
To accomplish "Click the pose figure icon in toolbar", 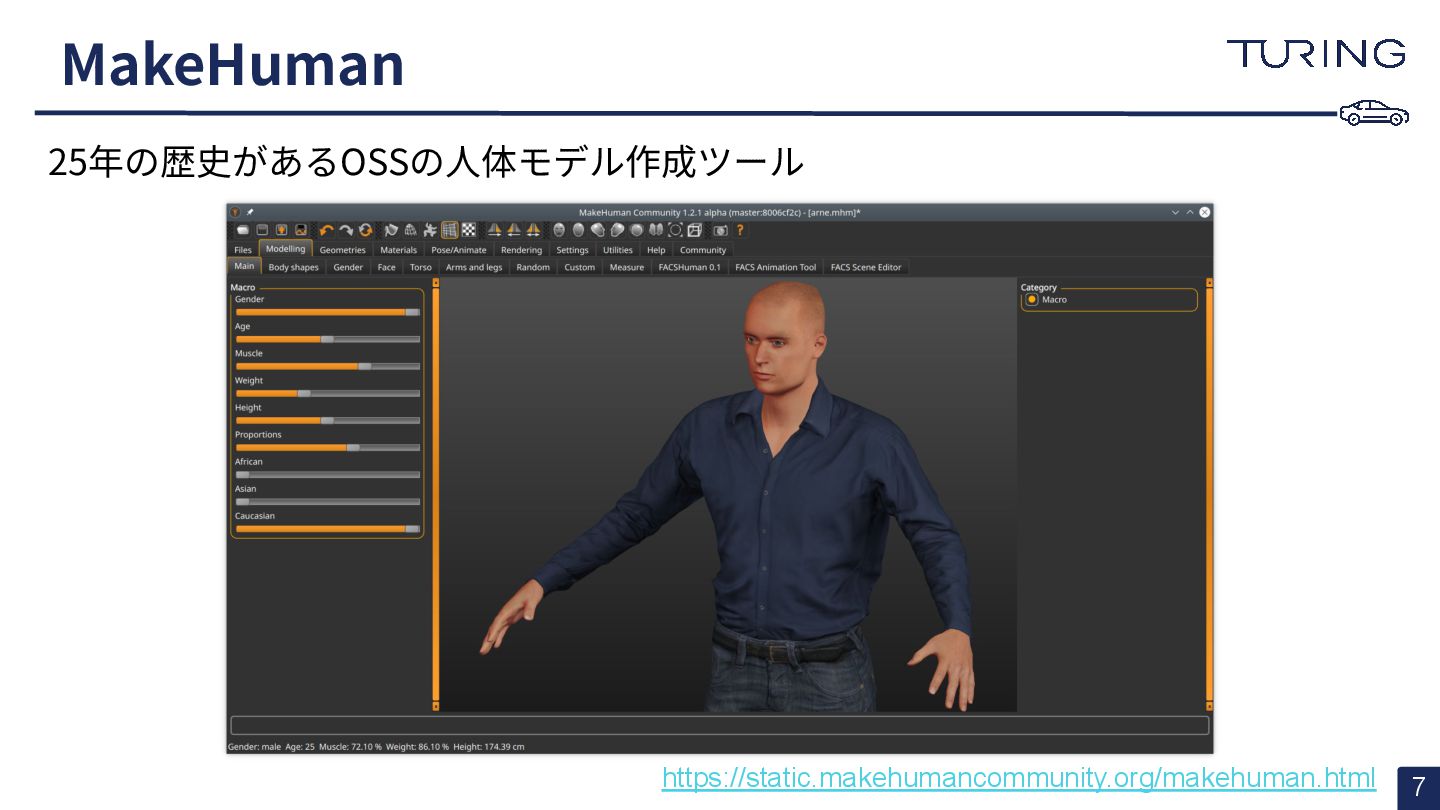I will [430, 230].
